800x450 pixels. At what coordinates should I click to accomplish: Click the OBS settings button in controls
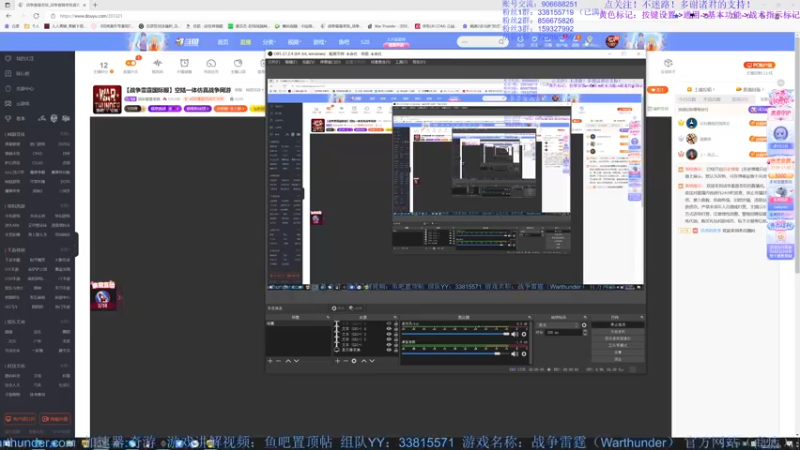(618, 352)
